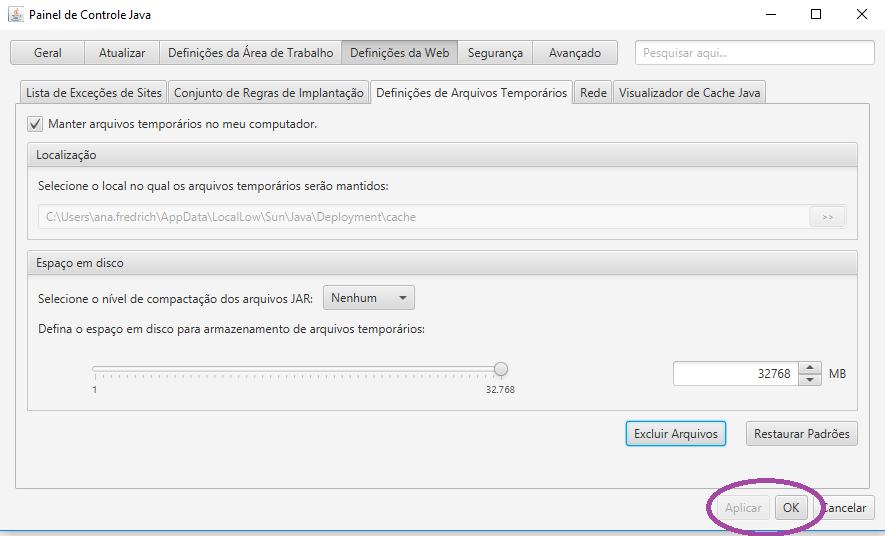Click the Aplicar button
885x536 pixels.
[x=743, y=508]
